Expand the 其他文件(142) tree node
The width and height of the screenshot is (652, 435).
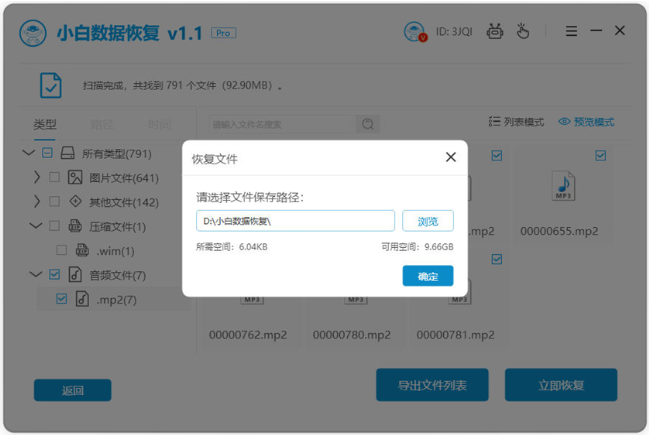(x=37, y=202)
